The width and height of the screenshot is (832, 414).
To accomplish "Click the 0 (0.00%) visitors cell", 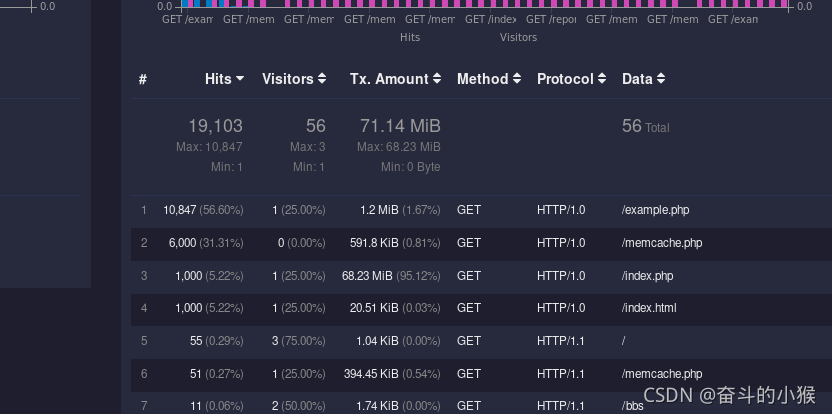I will click(301, 243).
